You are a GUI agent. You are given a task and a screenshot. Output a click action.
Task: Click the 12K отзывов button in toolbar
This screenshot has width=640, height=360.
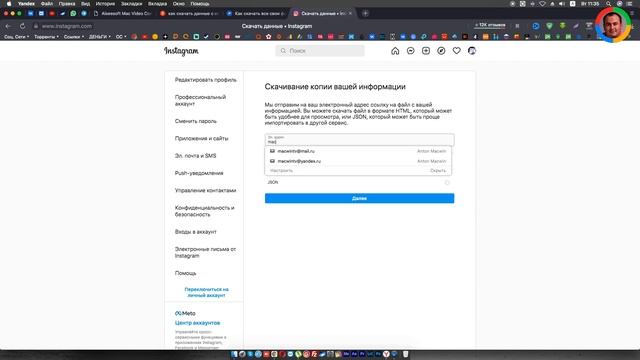click(490, 25)
